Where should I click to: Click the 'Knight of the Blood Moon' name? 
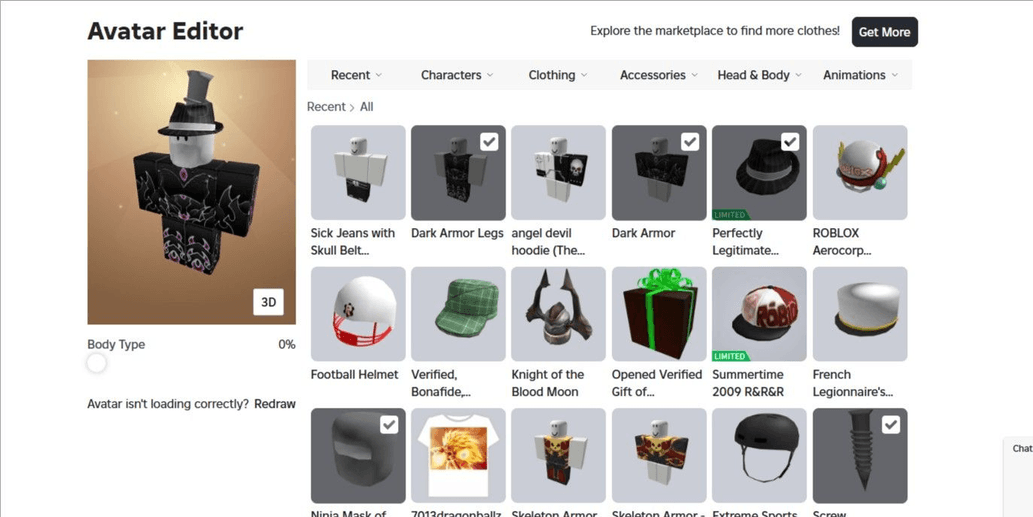(547, 383)
